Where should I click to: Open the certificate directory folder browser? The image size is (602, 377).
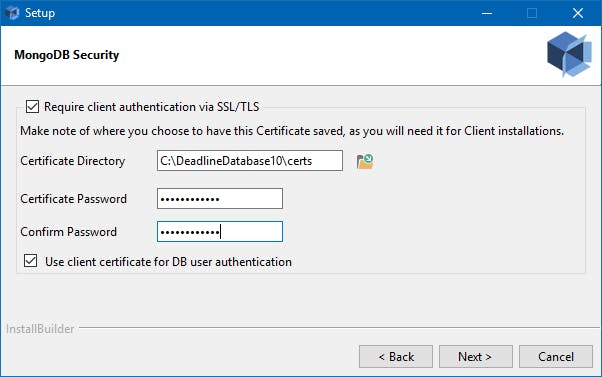pos(365,161)
